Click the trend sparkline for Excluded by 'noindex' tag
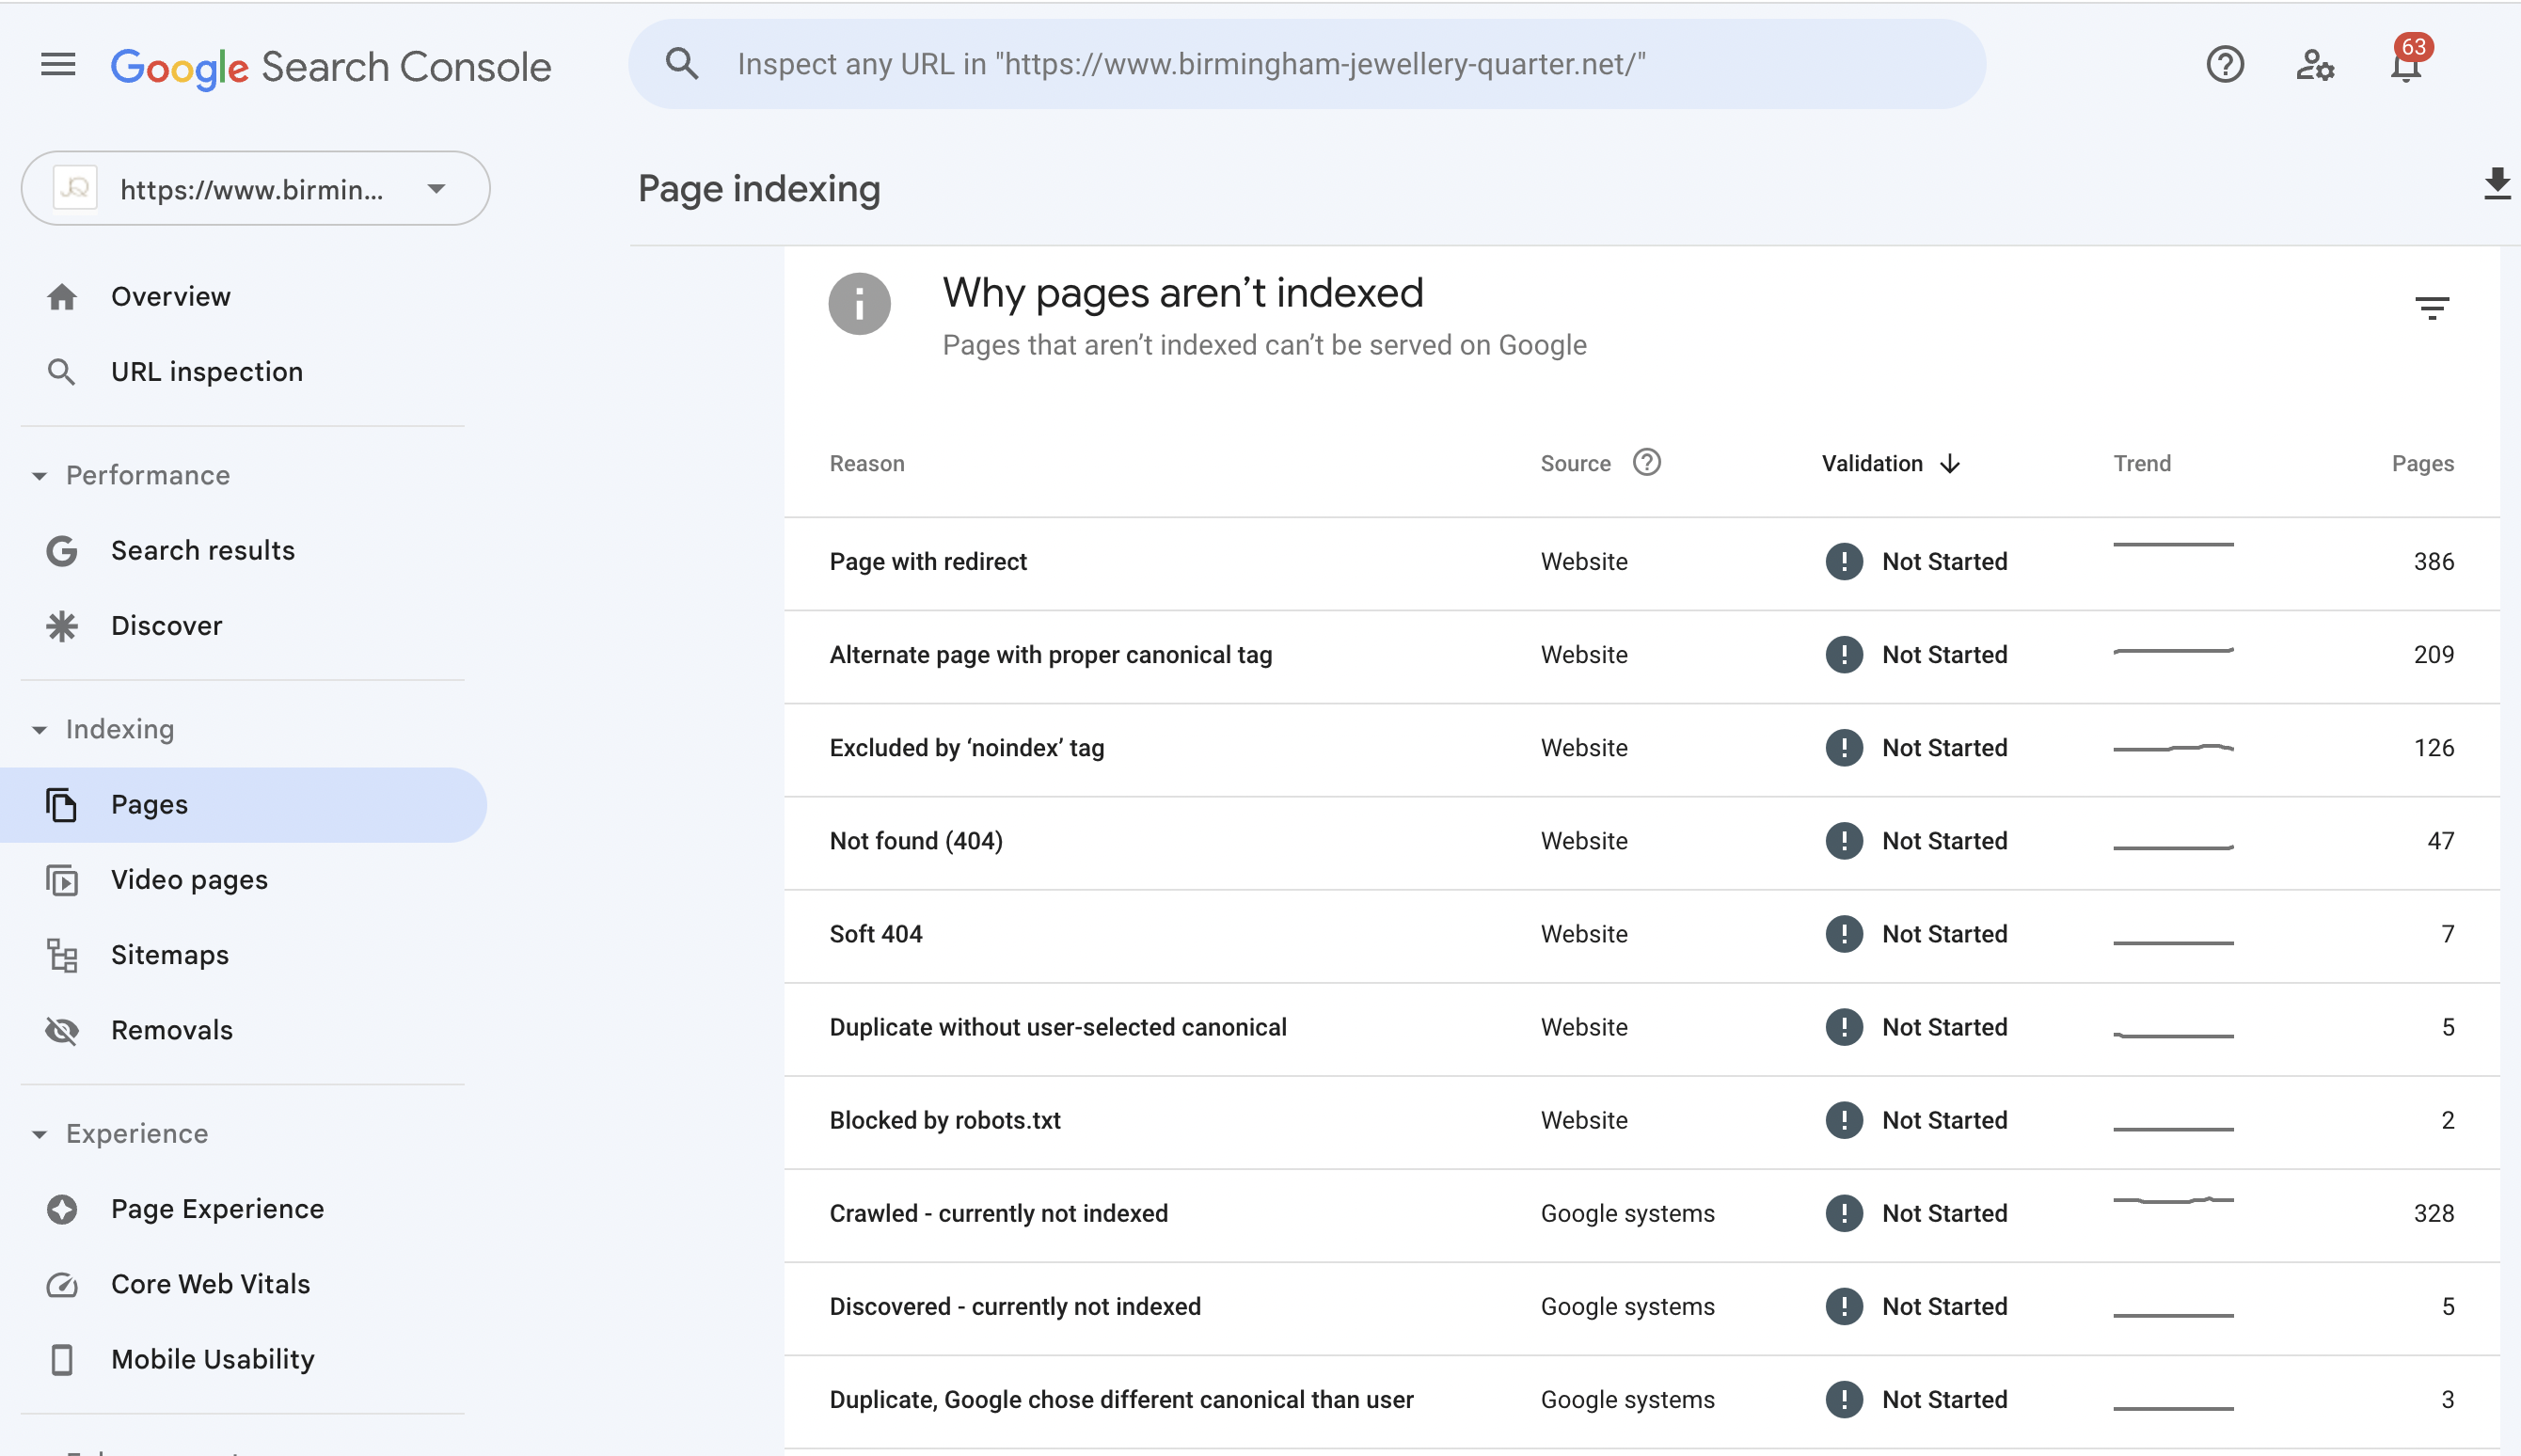Screen dimensions: 2521x1456 [x=2173, y=748]
